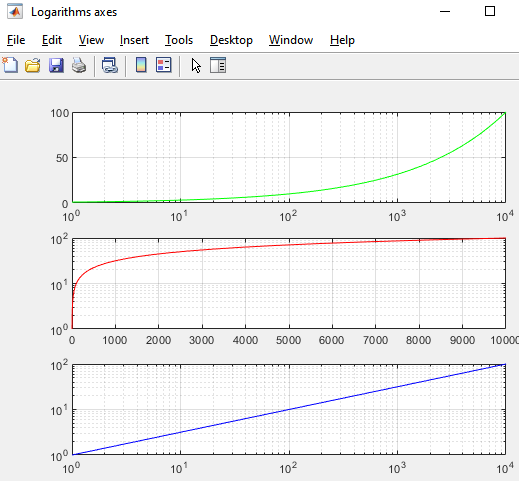Click the 100 y-axis label on the top plot

(60, 113)
